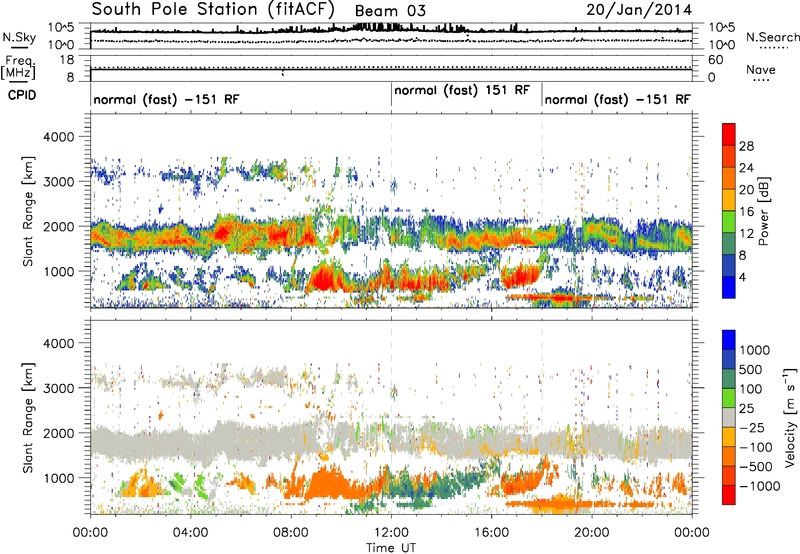This screenshot has height=554, width=800.
Task: Select the 'normal (fast) 151 RF' CPID segment
Action: (462, 90)
